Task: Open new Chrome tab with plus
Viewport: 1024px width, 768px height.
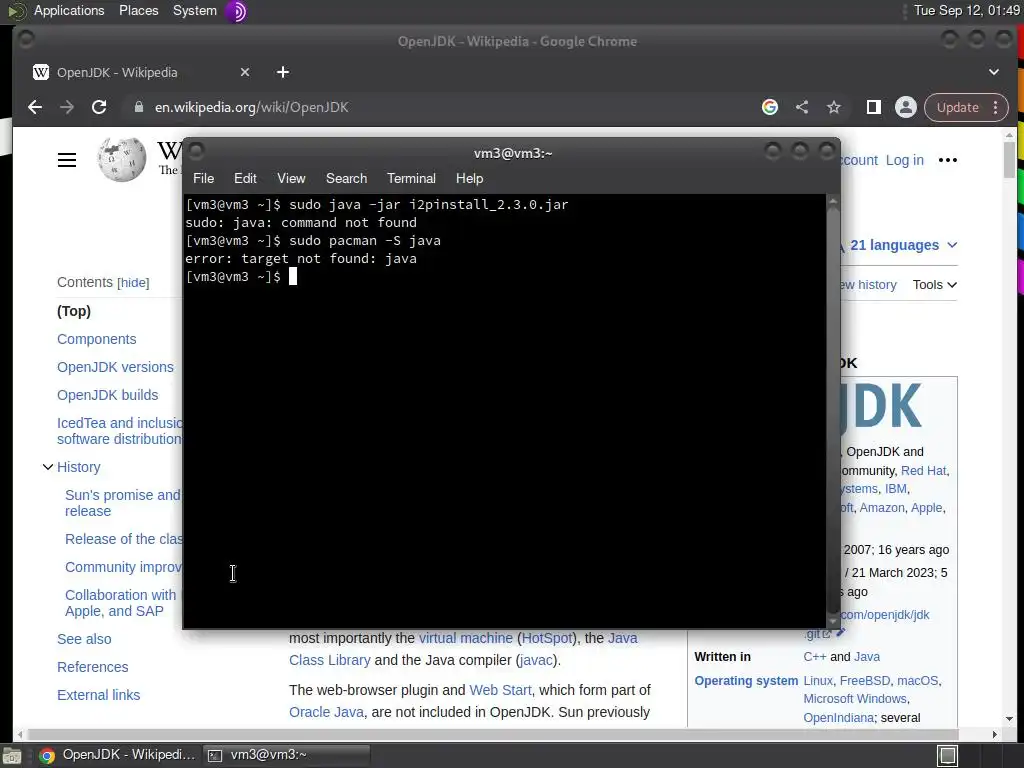Action: point(283,72)
